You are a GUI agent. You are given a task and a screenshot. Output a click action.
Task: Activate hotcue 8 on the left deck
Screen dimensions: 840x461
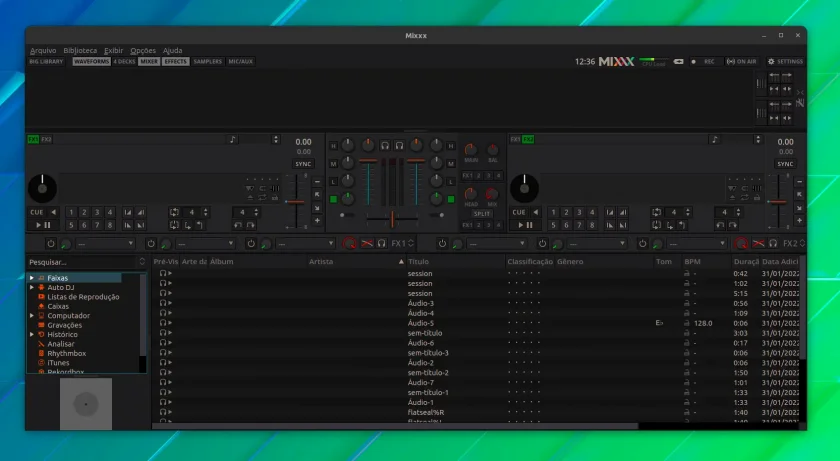pyautogui.click(x=110, y=225)
